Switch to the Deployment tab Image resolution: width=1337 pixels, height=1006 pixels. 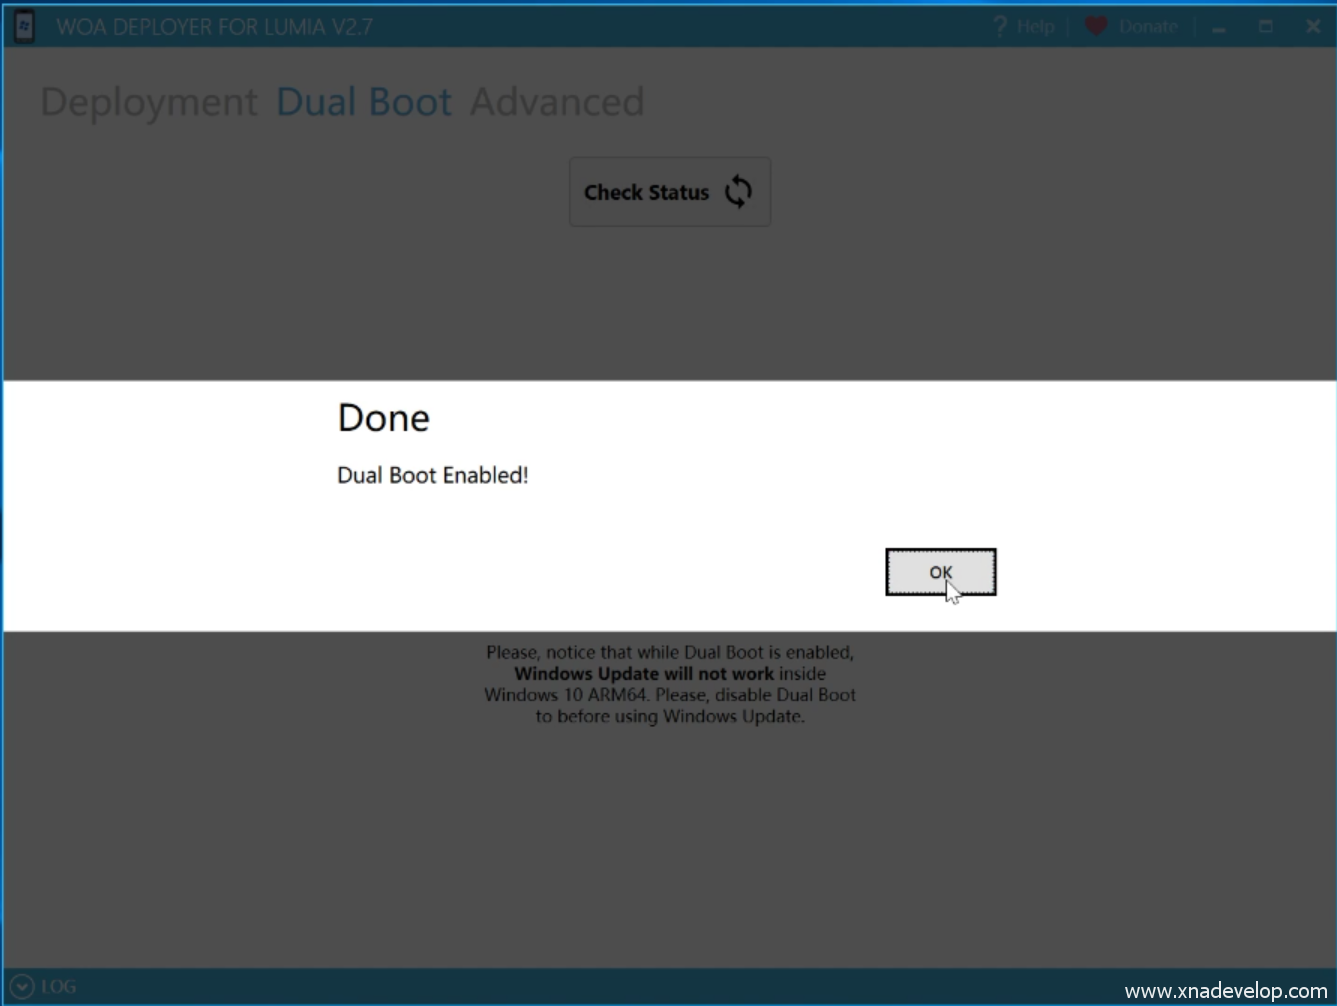point(149,102)
